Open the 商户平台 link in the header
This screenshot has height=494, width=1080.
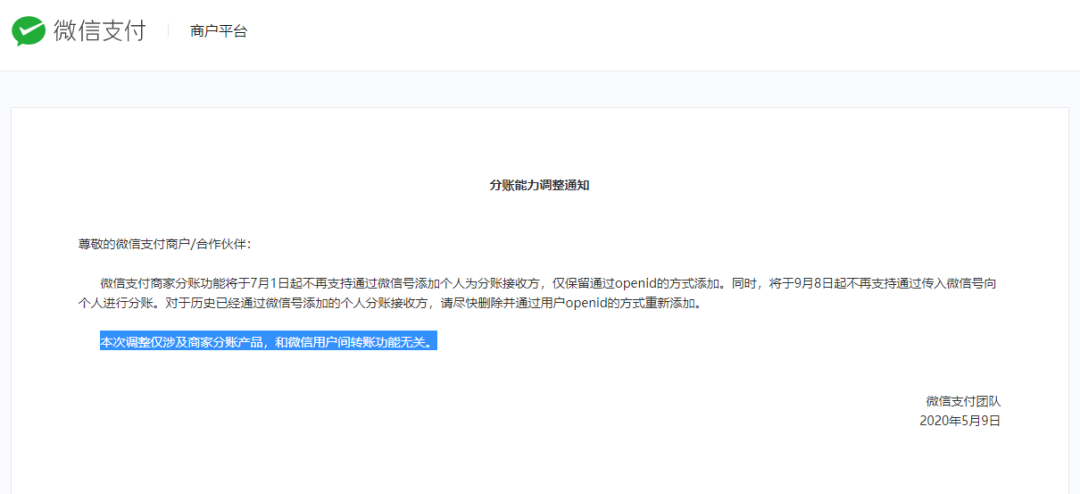(x=218, y=31)
